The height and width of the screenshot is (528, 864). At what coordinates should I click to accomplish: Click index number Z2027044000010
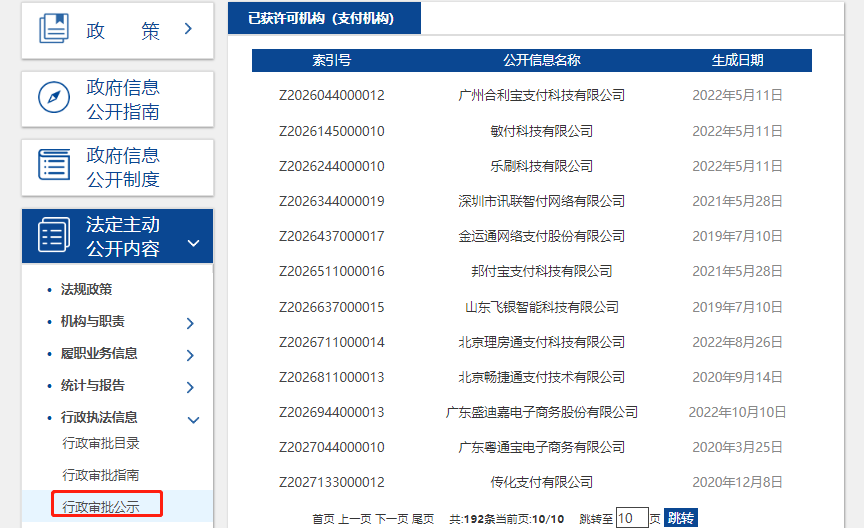coord(332,447)
